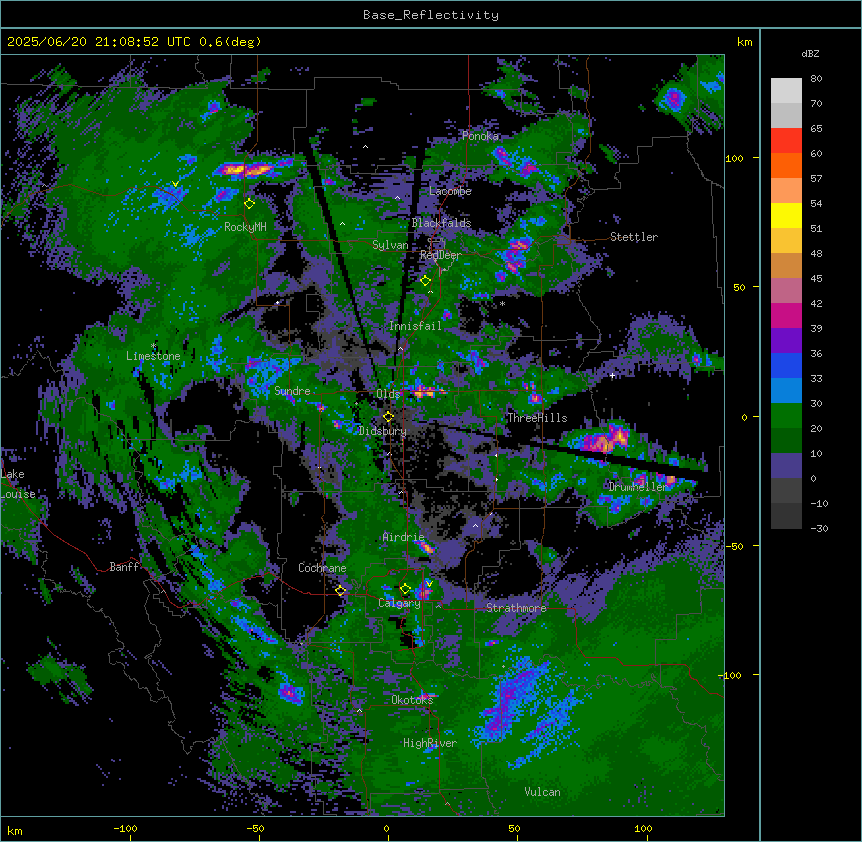Select the magenta 39-42 dBZ legend swatch

[786, 315]
